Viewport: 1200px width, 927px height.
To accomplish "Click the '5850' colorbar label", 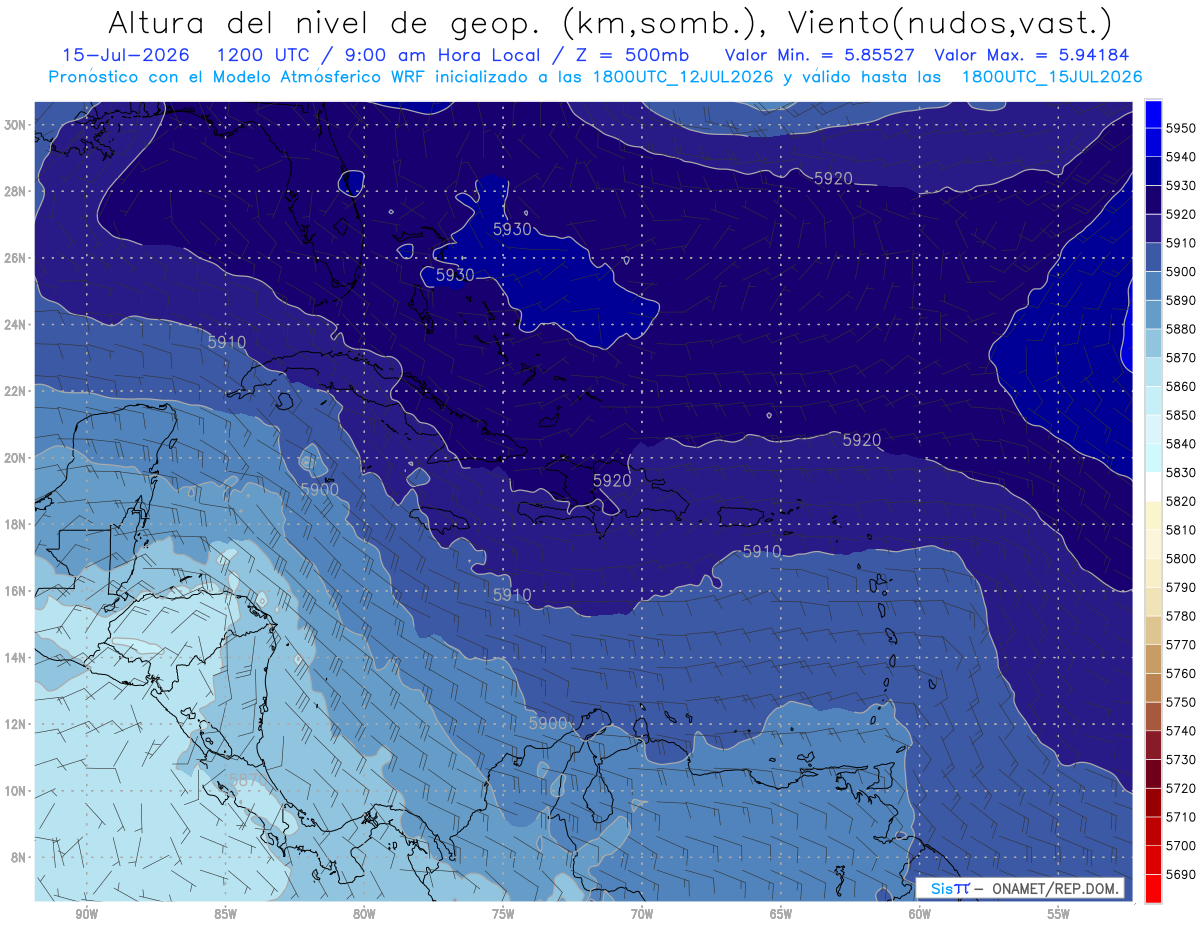I will point(1181,415).
